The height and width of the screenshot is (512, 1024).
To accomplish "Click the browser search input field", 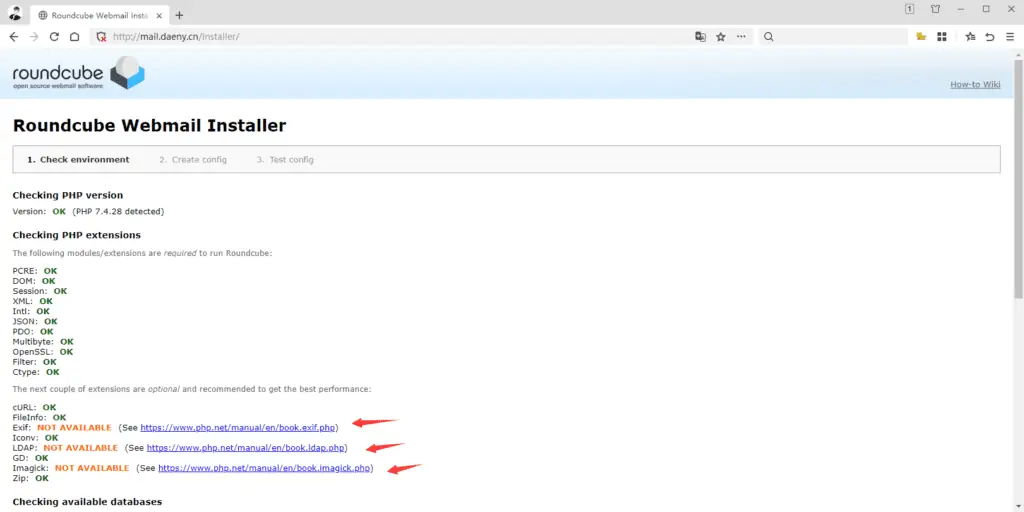I will (x=835, y=37).
